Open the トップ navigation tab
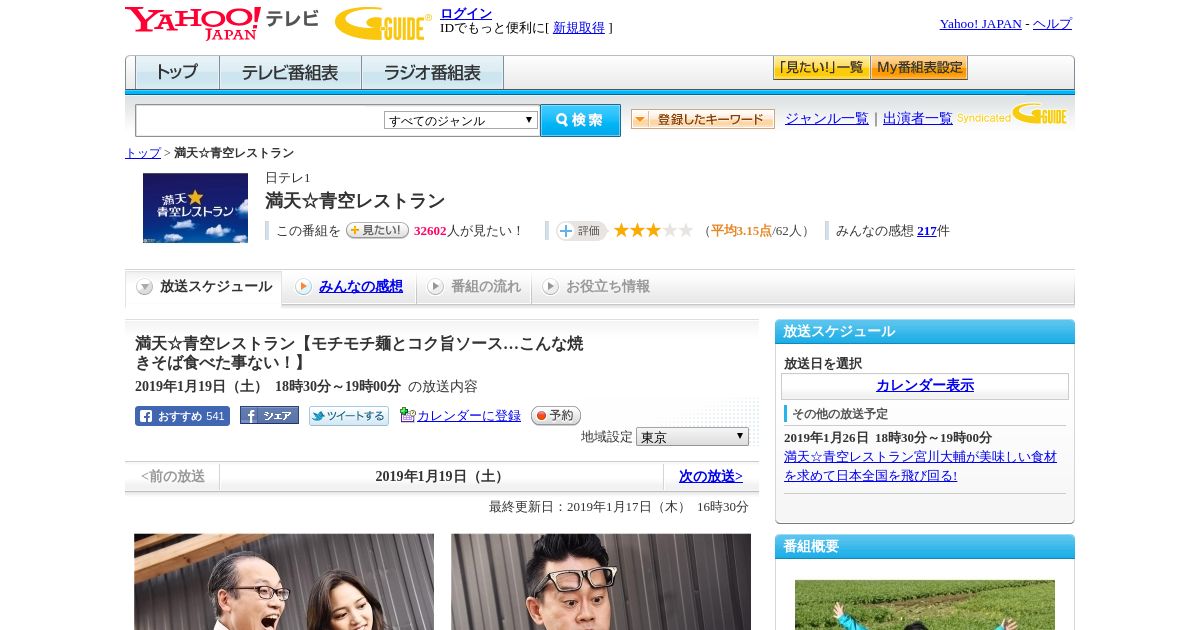This screenshot has height=630, width=1200. [x=177, y=73]
